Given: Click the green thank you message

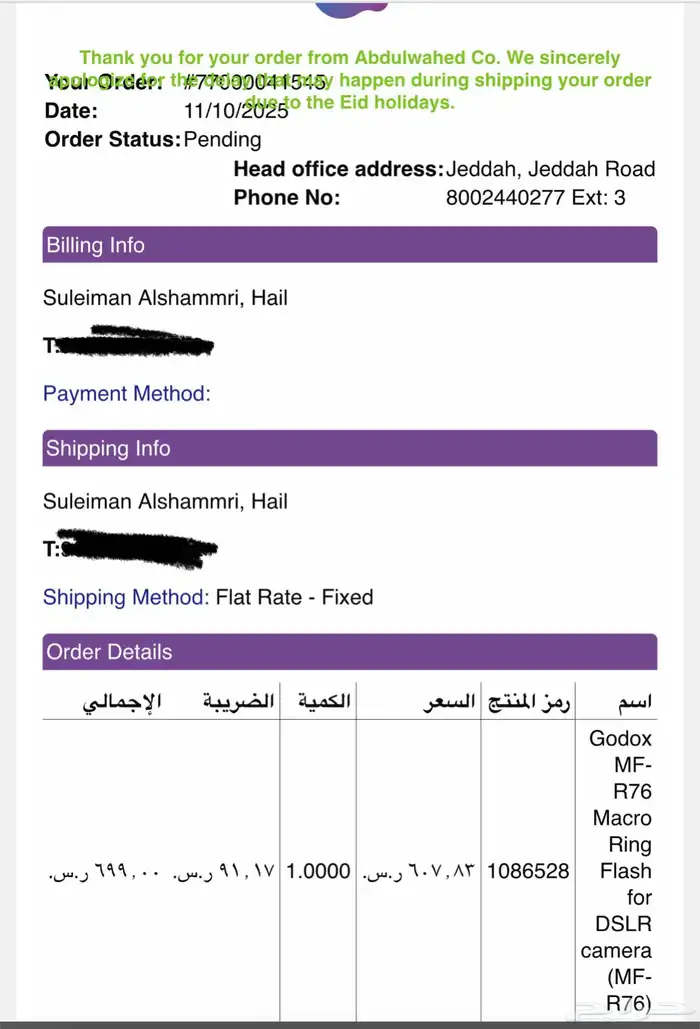Looking at the screenshot, I should click(x=350, y=58).
